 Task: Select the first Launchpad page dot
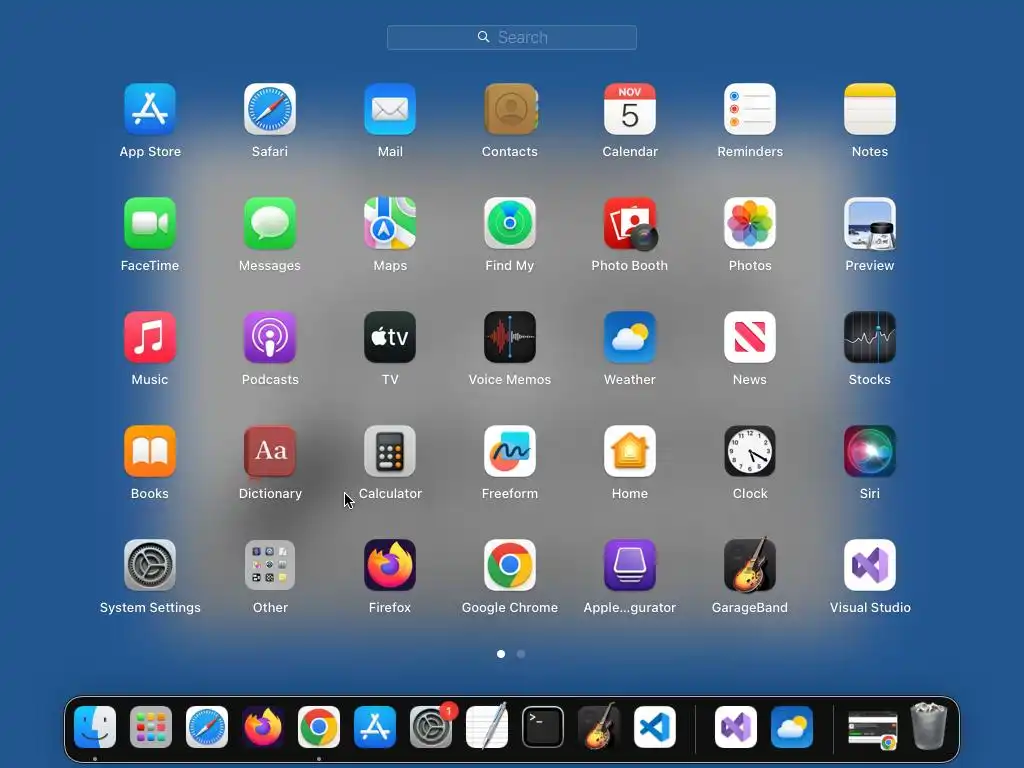click(x=501, y=654)
